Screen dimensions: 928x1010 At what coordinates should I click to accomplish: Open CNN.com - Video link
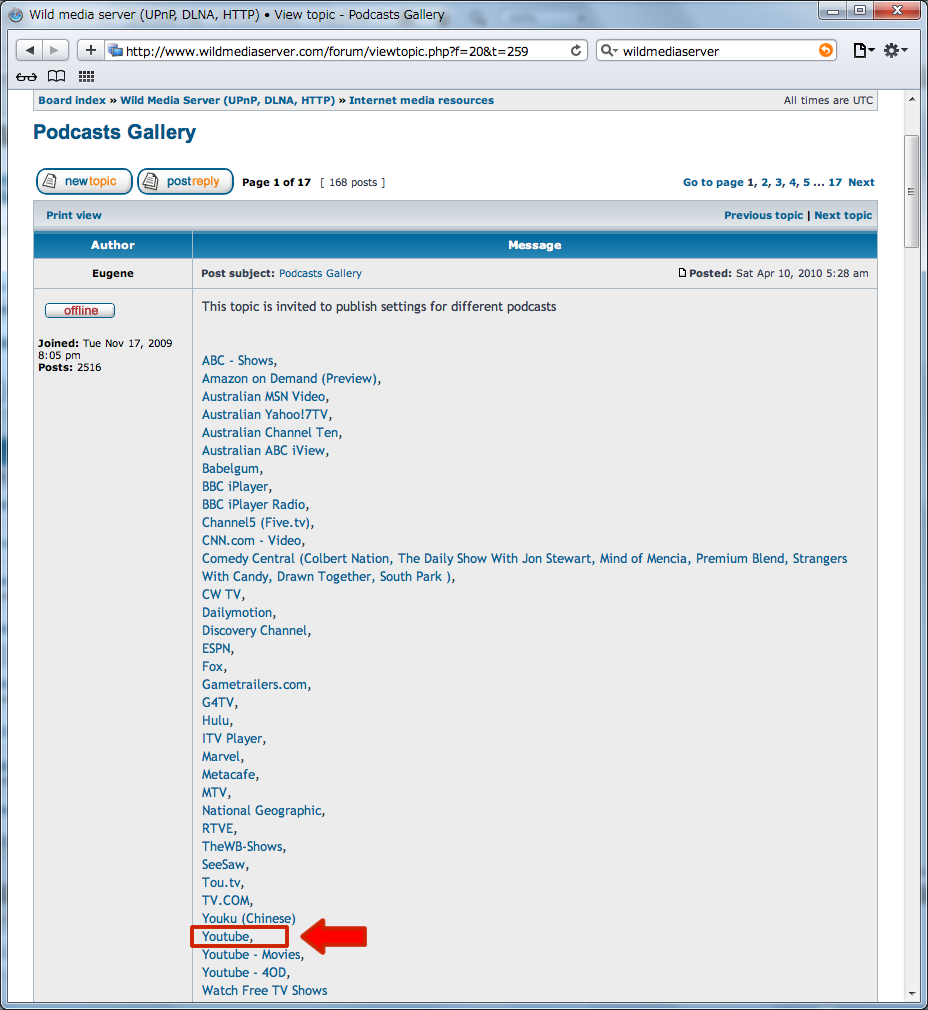pos(252,541)
